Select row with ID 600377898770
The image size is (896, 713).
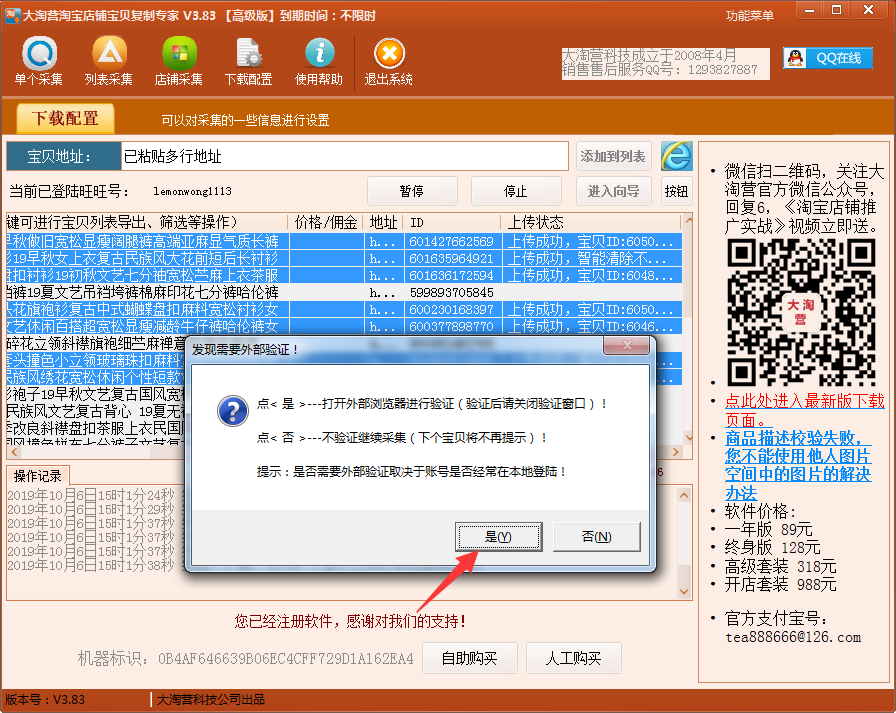coord(344,326)
